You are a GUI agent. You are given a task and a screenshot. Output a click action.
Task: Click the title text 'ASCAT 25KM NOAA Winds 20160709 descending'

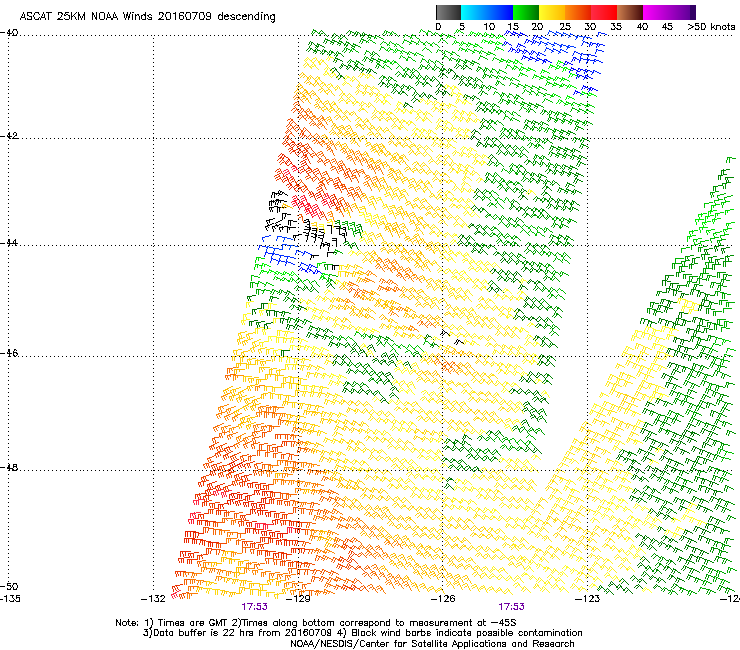[147, 17]
